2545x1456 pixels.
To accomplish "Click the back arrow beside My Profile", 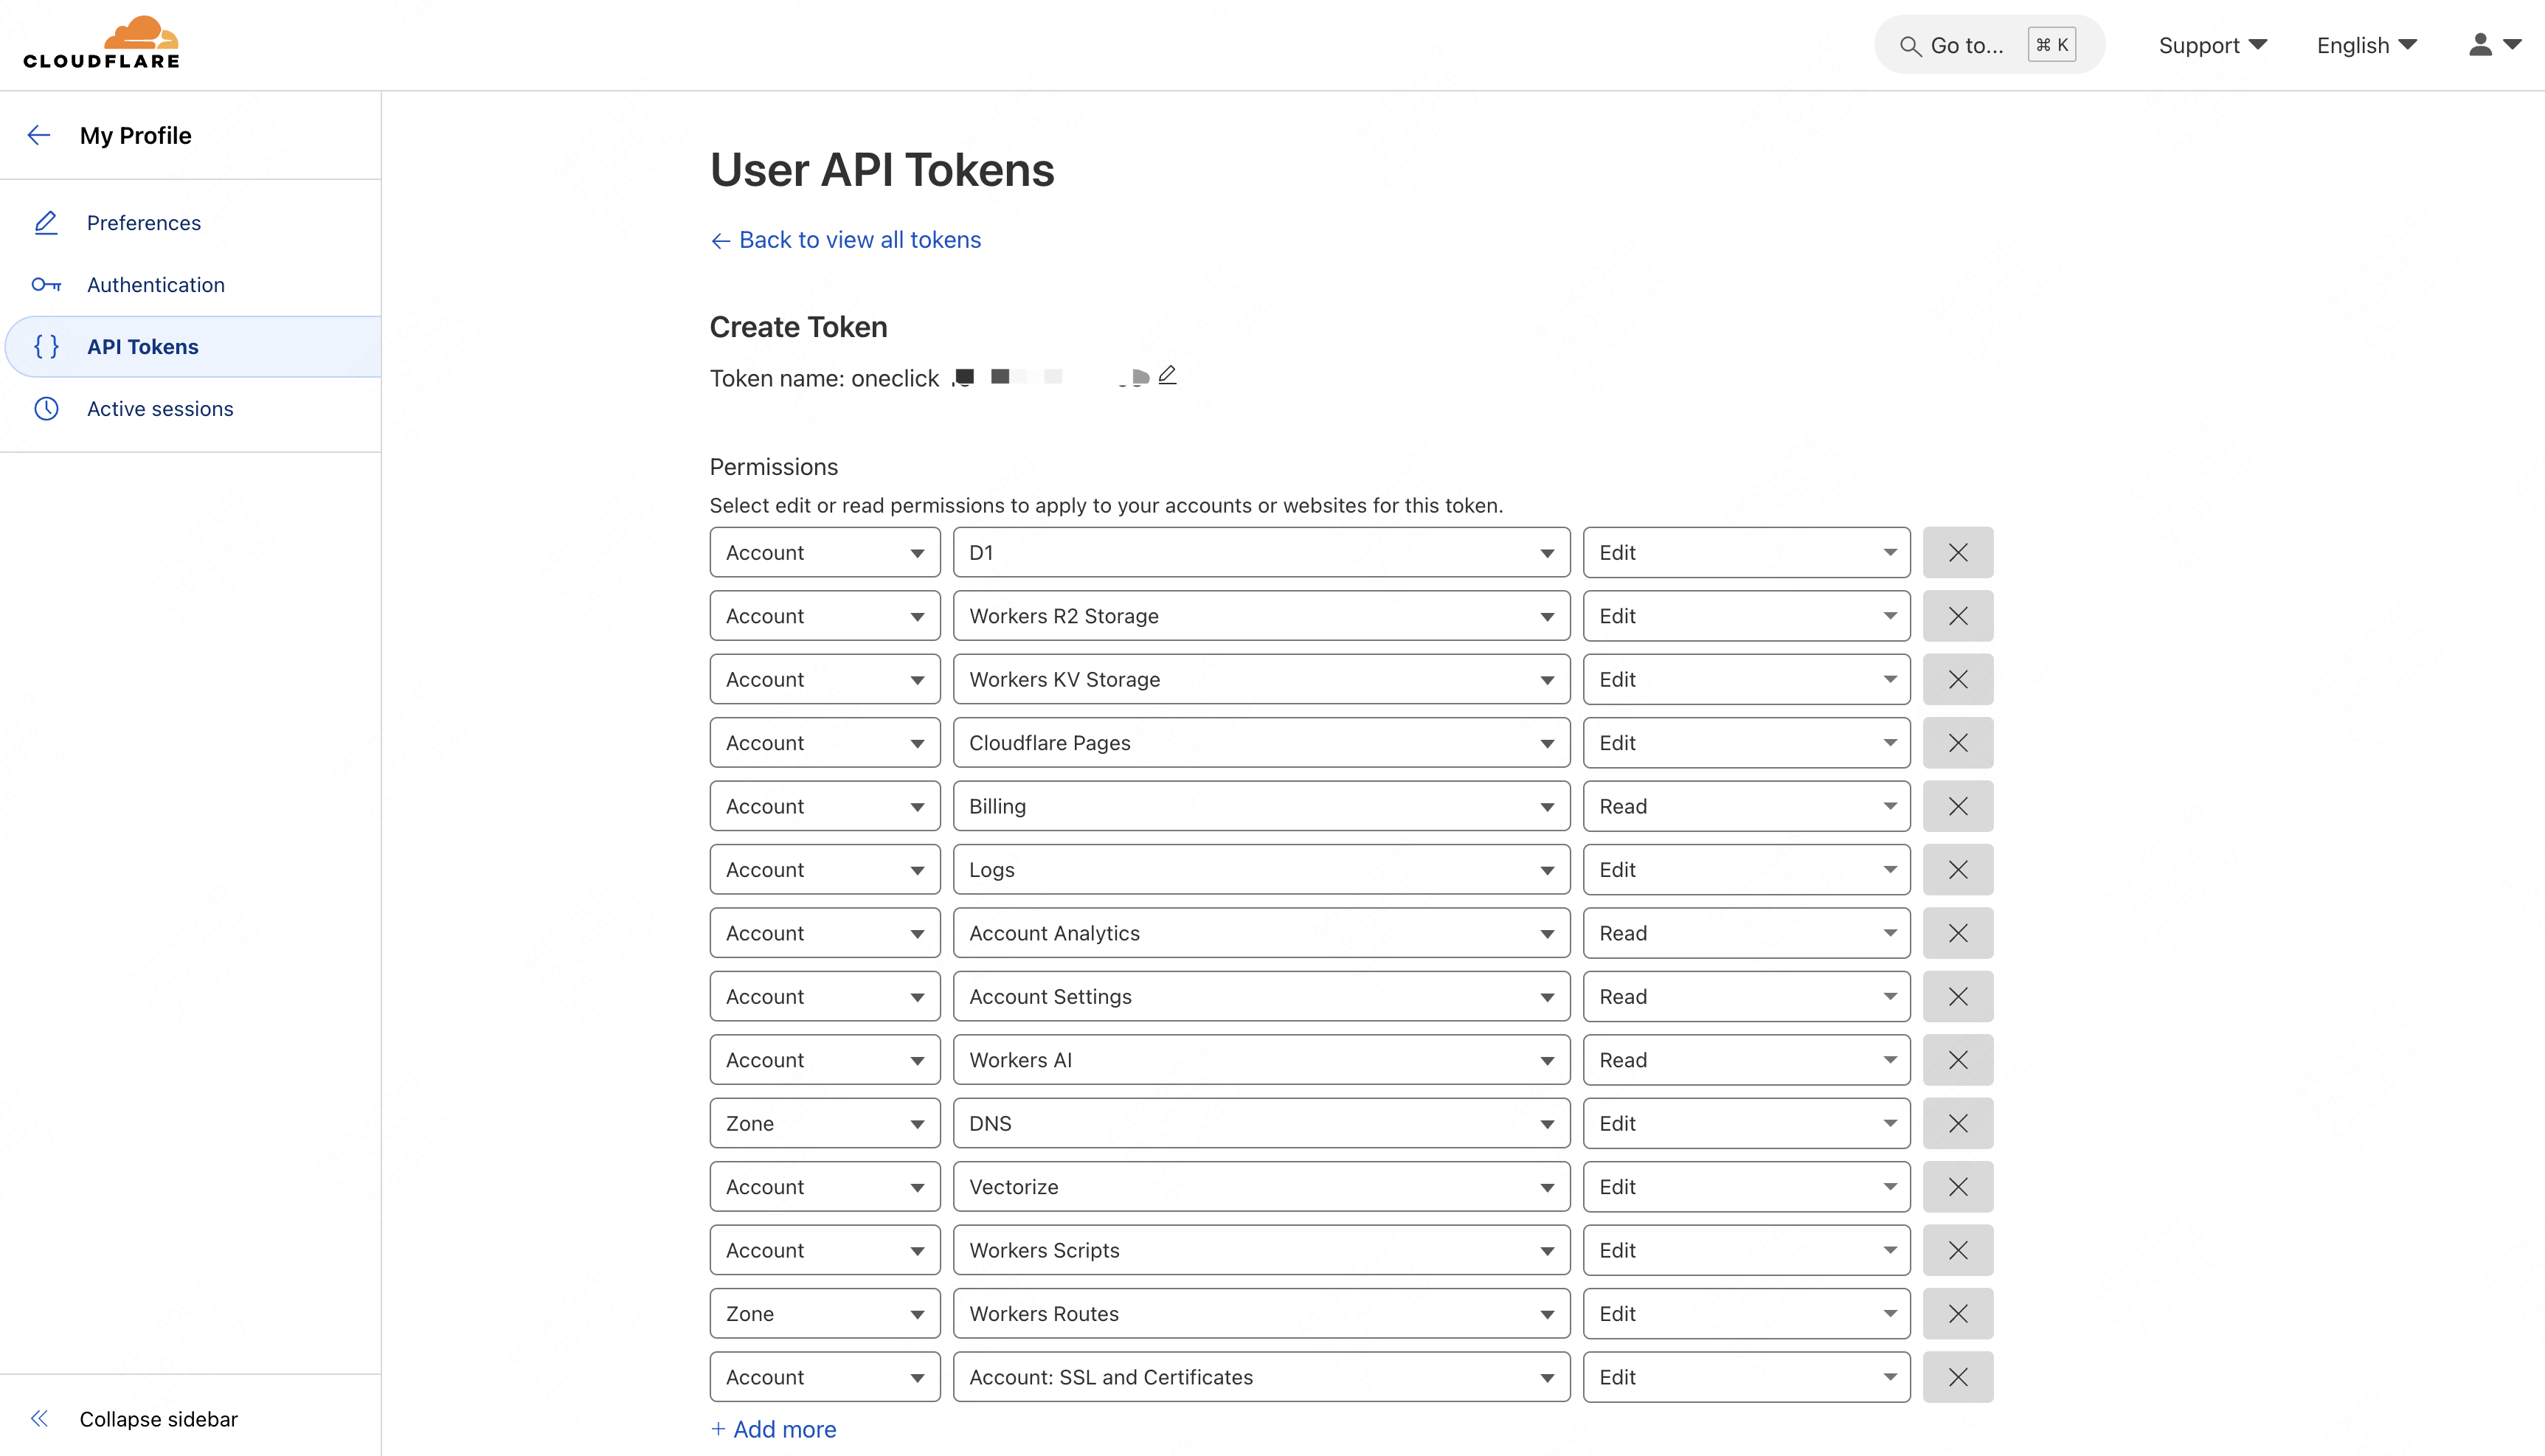I will pyautogui.click(x=38, y=135).
